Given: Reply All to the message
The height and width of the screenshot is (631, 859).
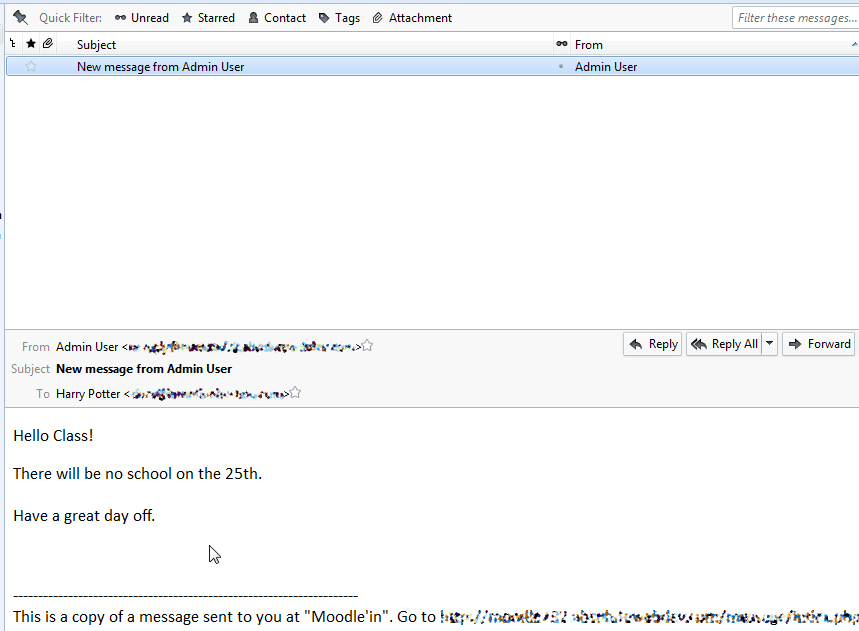Looking at the screenshot, I should [x=724, y=344].
